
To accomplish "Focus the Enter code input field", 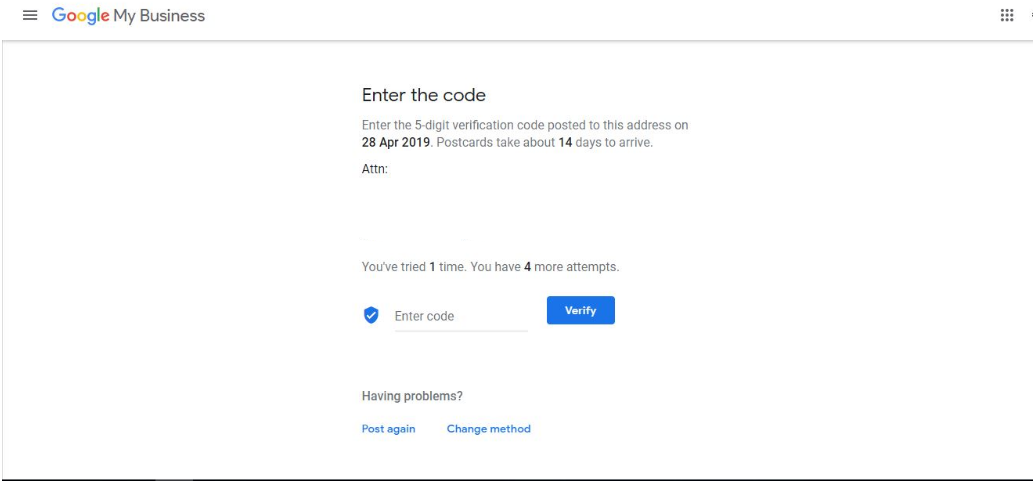I will point(461,316).
